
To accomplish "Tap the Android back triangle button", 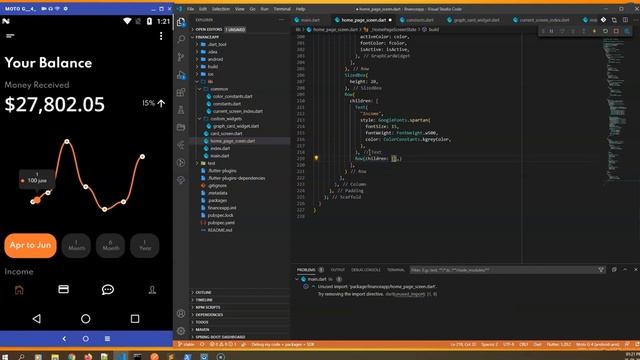I will (36, 318).
